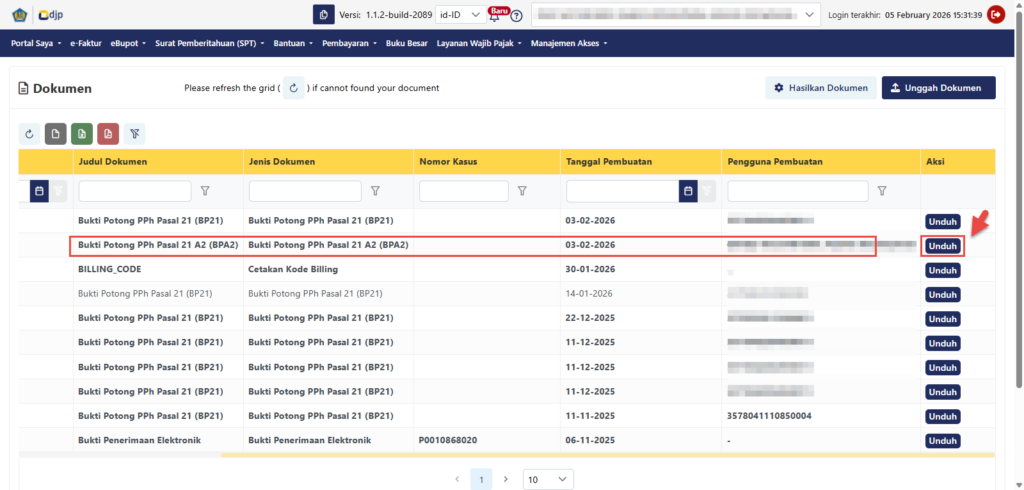The width and height of the screenshot is (1024, 490).
Task: Click the next page arrow in pagination
Action: pyautogui.click(x=506, y=480)
